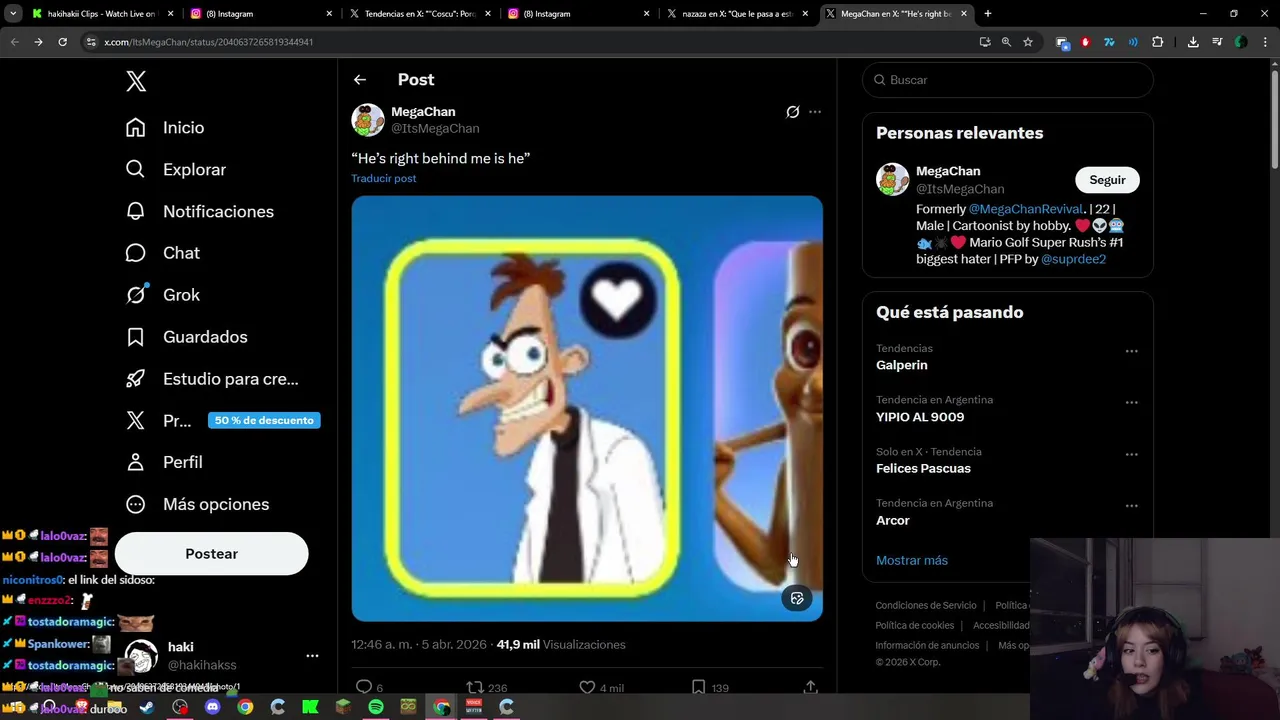Click the install app icon in the address bar
This screenshot has width=1280, height=720.
coord(985,42)
